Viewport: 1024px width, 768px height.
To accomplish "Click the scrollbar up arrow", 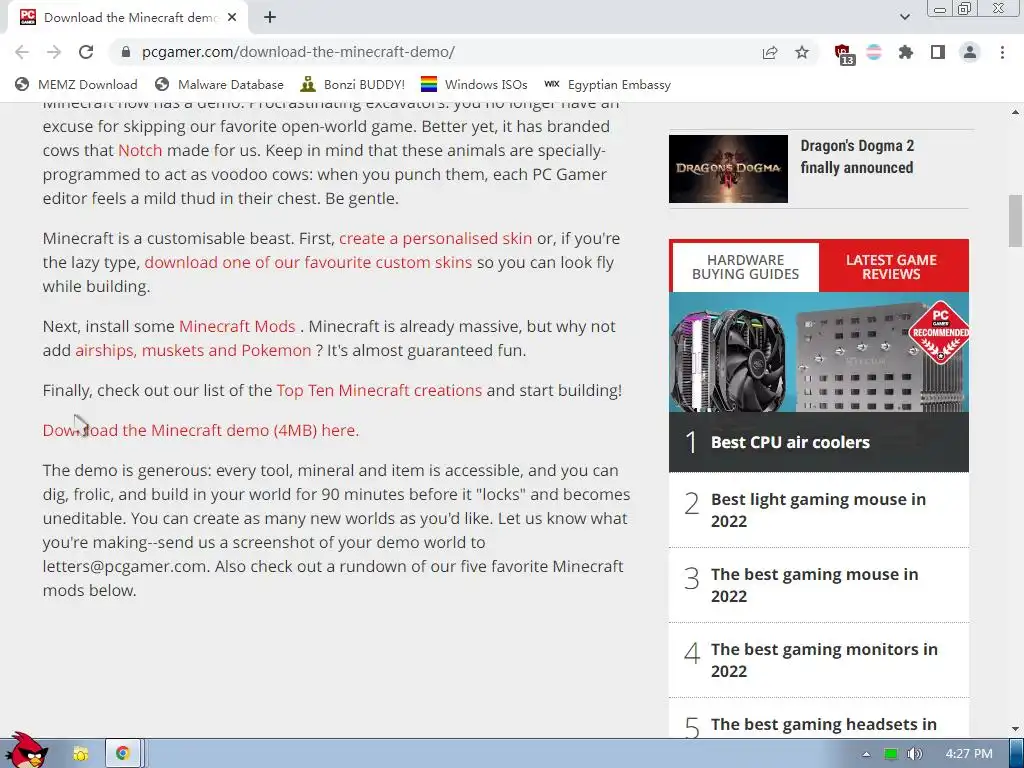I will click(1015, 112).
